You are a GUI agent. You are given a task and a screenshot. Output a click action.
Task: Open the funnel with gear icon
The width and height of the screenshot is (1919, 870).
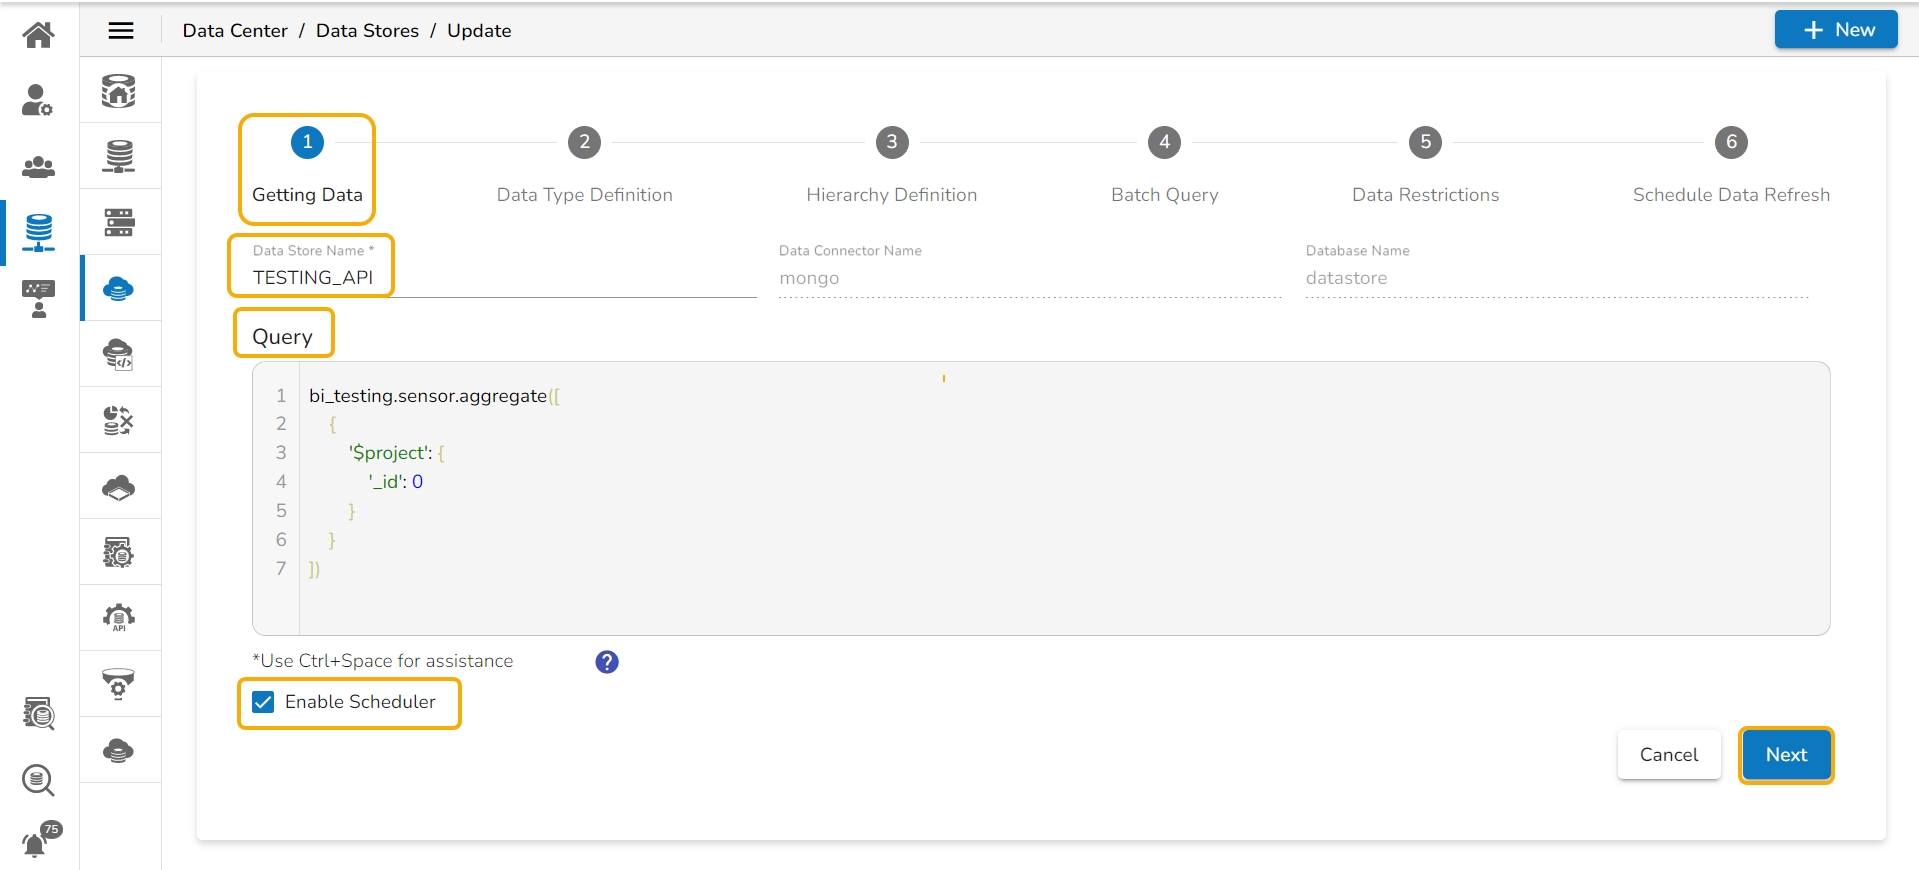[x=119, y=685]
